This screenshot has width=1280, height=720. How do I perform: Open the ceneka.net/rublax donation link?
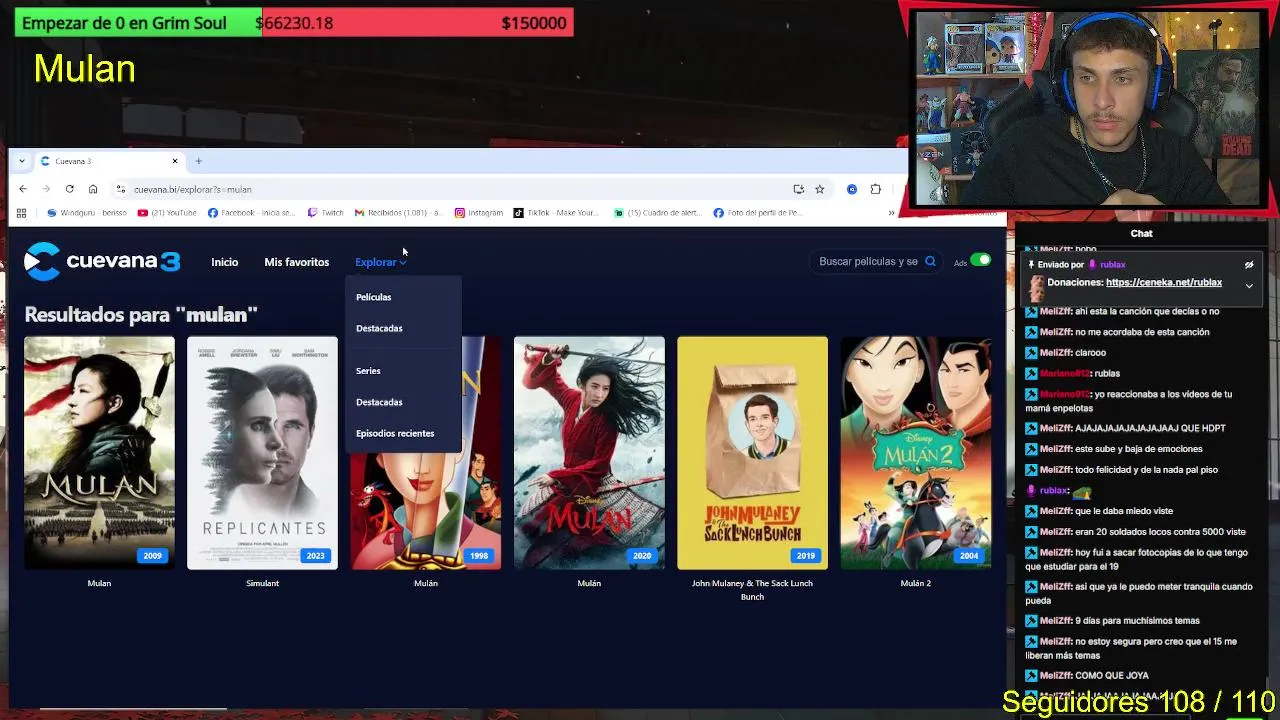click(x=1164, y=283)
